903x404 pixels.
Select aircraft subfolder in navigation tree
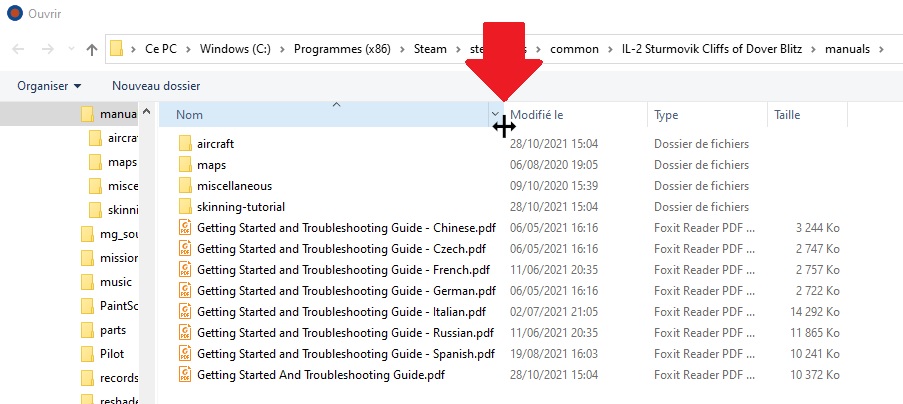113,138
